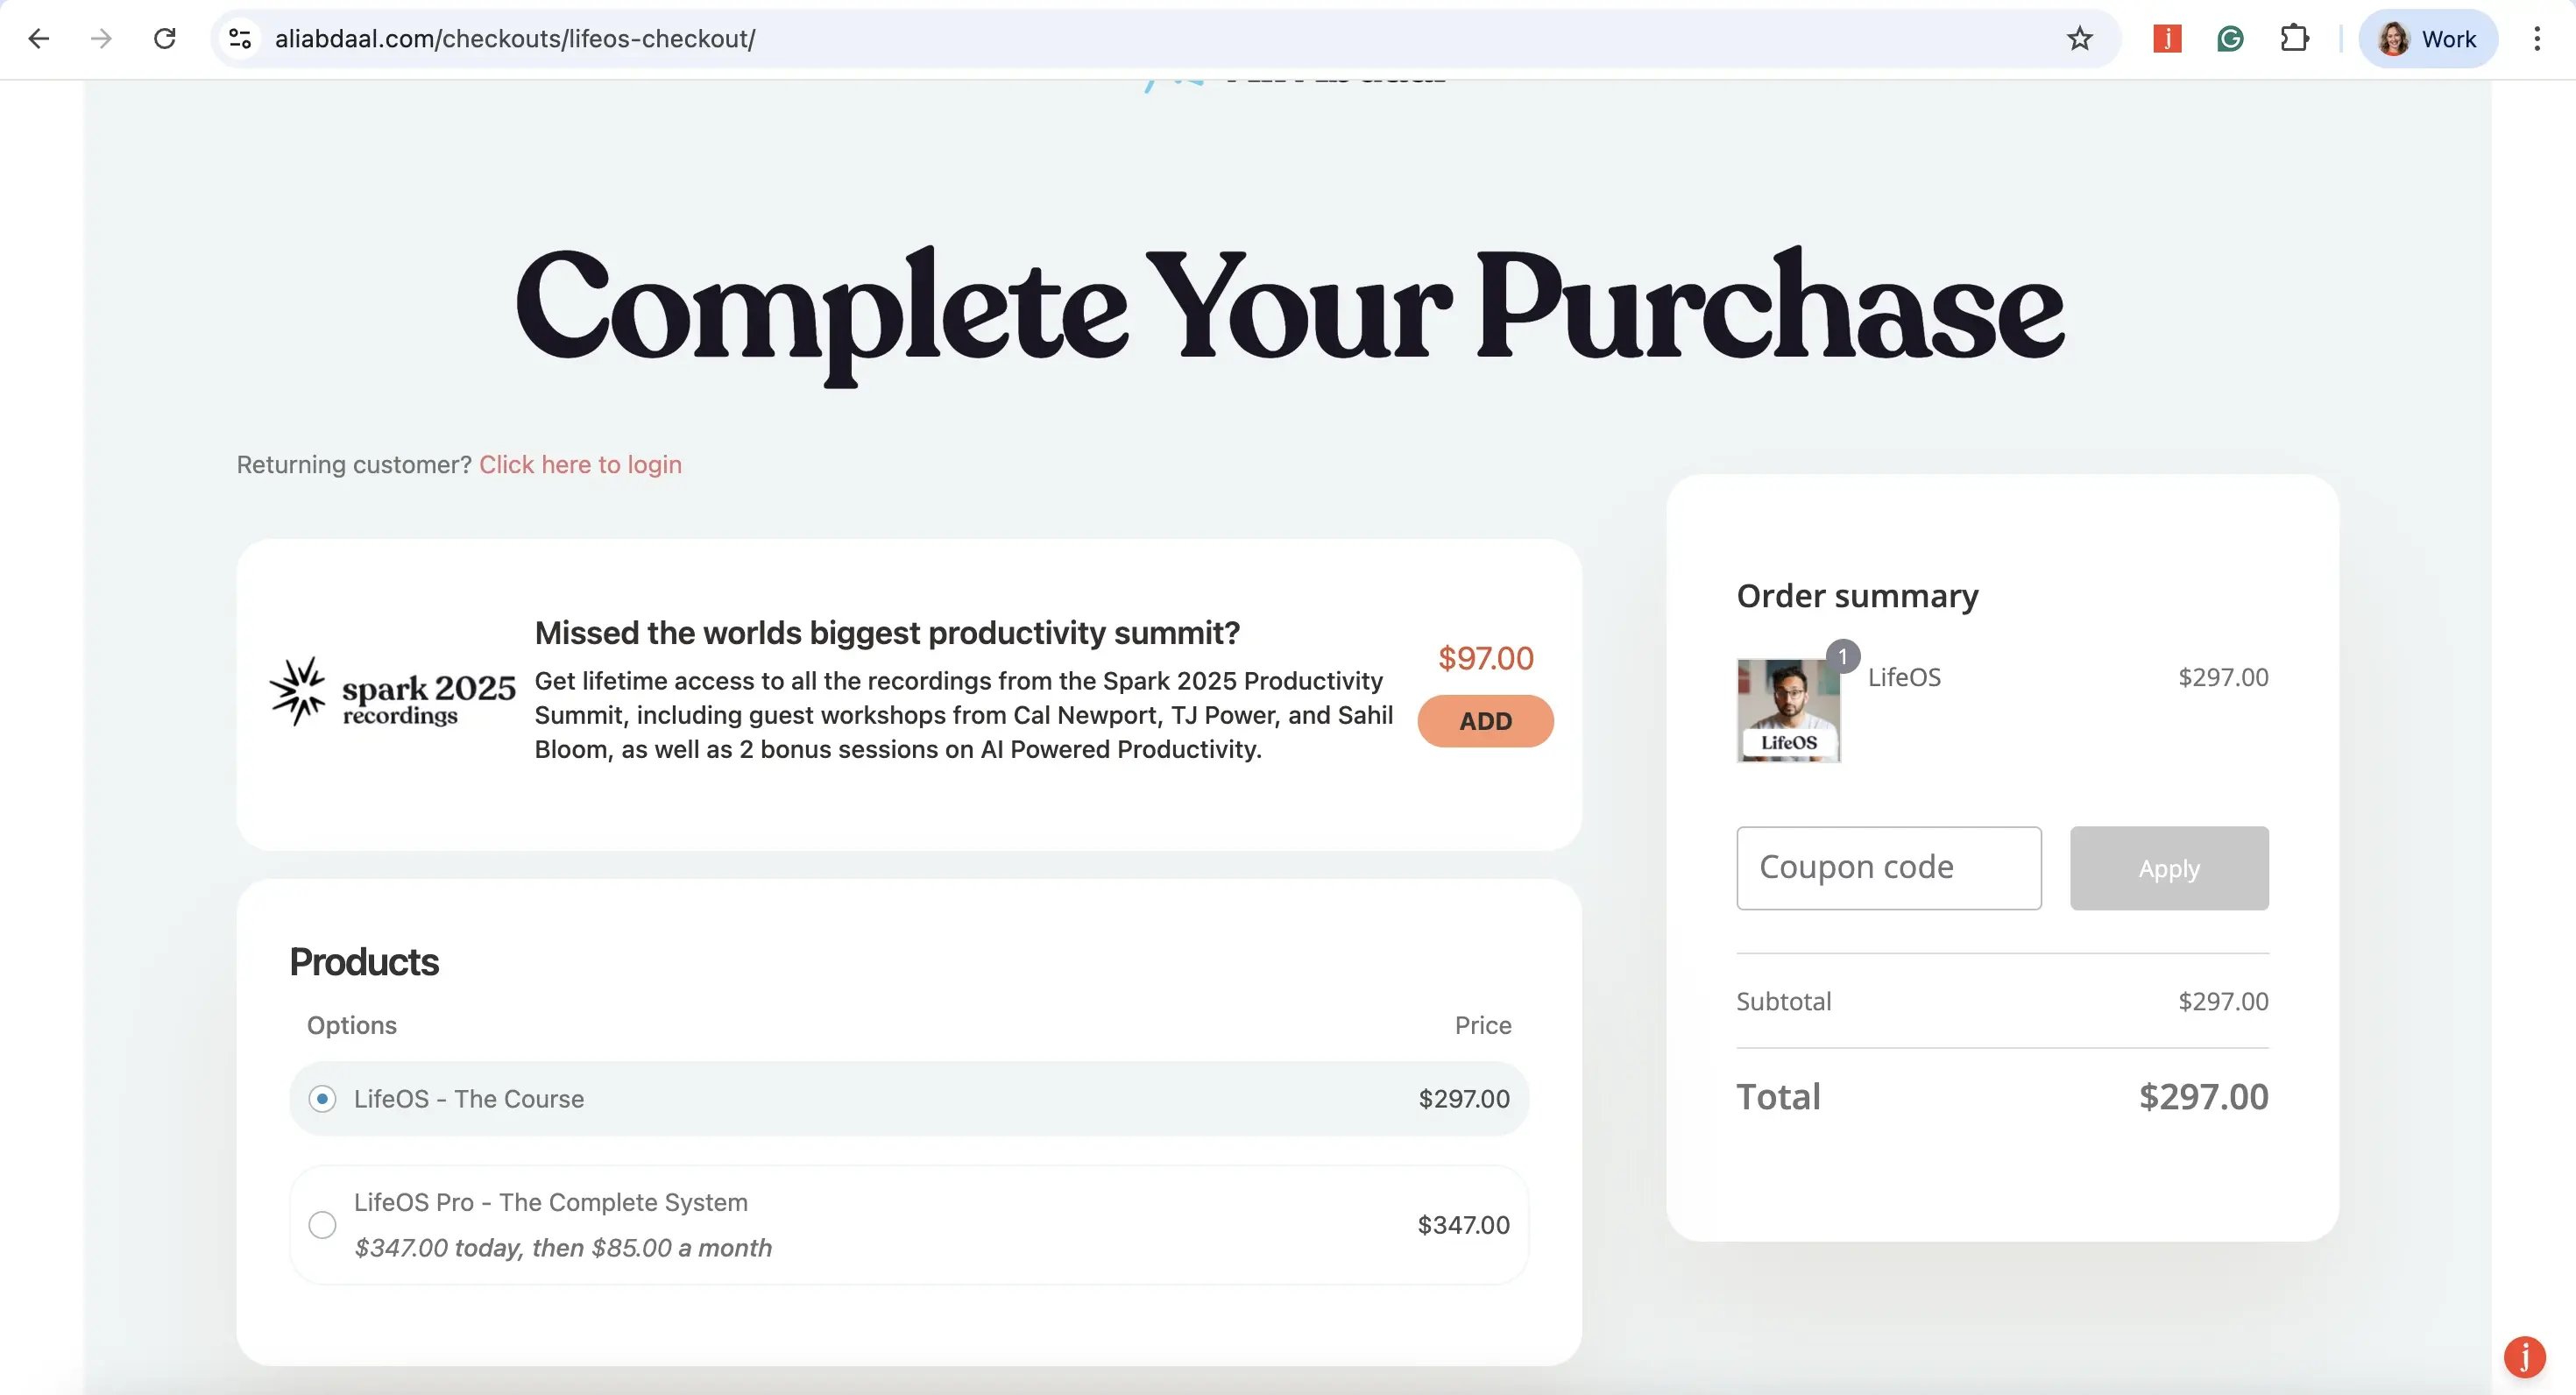
Task: Click the Spark 2025 recordings logo
Action: [392, 693]
